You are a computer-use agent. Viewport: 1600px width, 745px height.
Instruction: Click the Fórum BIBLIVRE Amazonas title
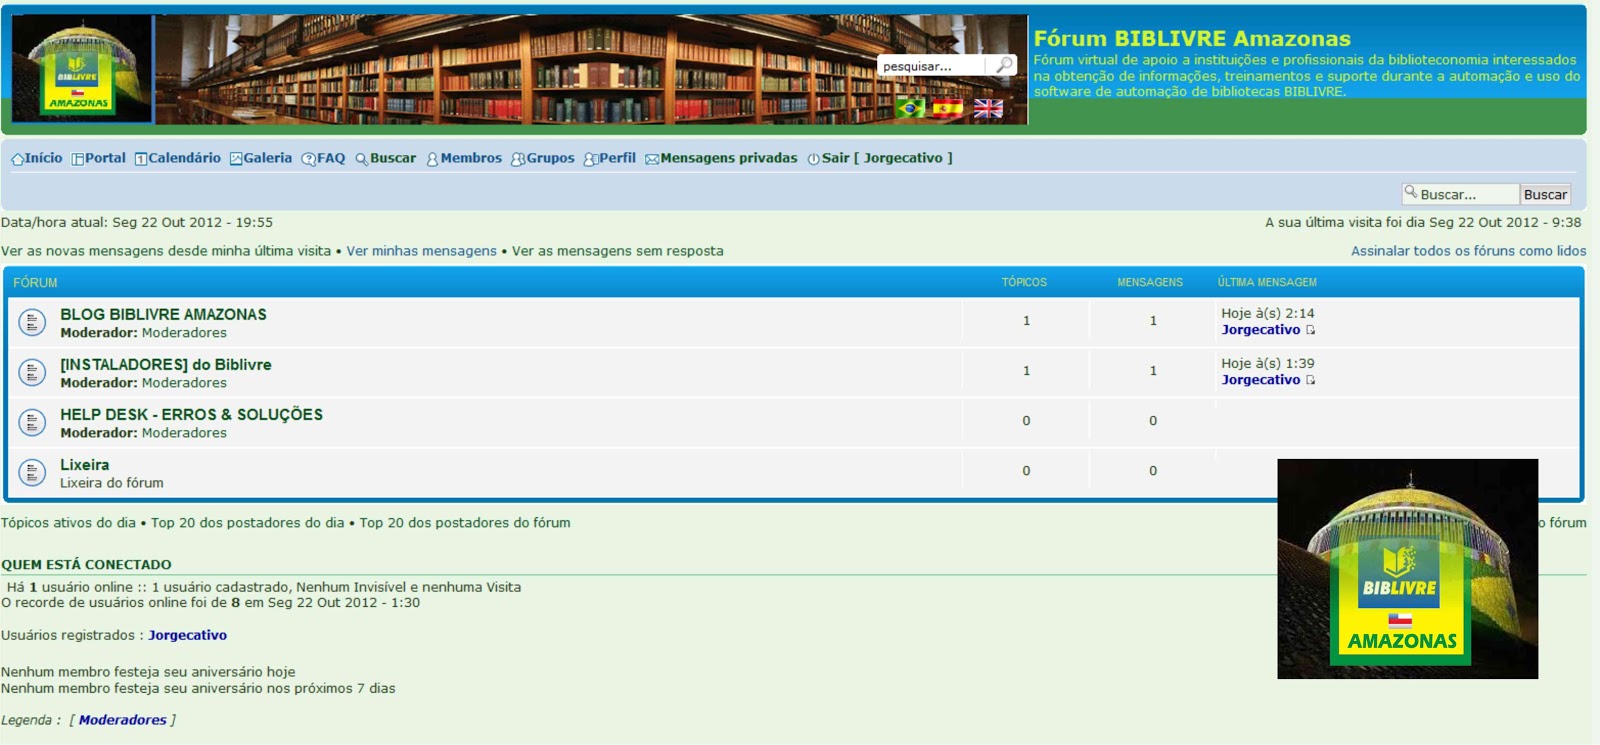click(1192, 39)
